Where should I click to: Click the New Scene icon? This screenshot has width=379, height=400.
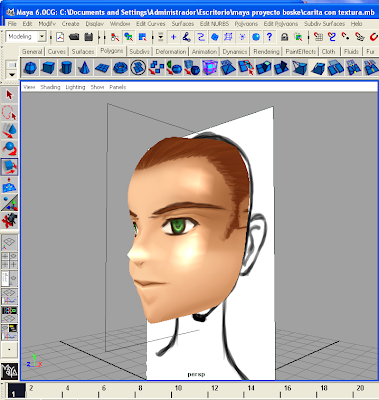[60, 37]
